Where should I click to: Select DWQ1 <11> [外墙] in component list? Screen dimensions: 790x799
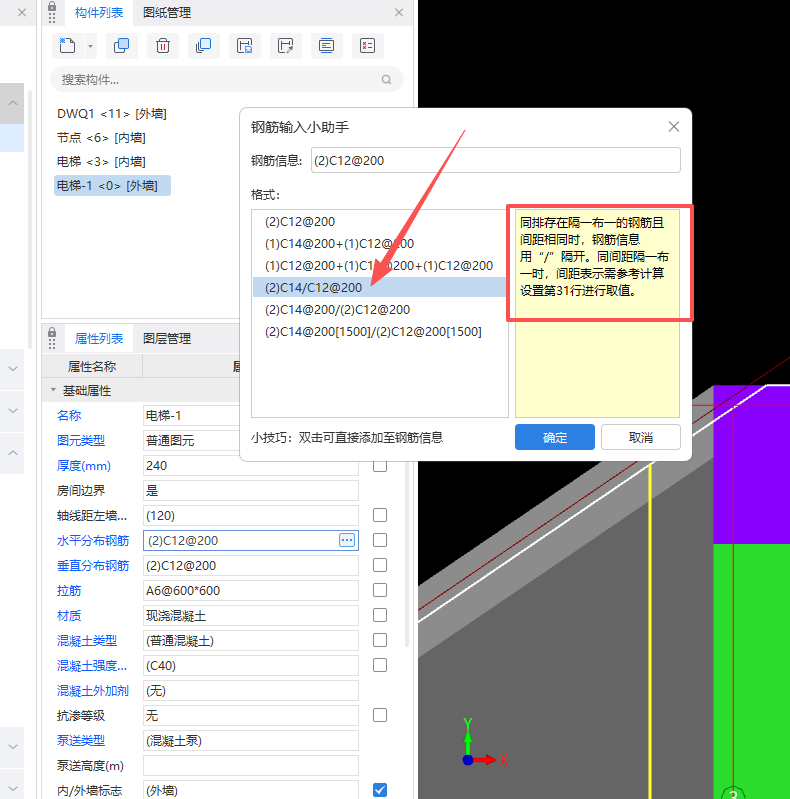coord(112,114)
